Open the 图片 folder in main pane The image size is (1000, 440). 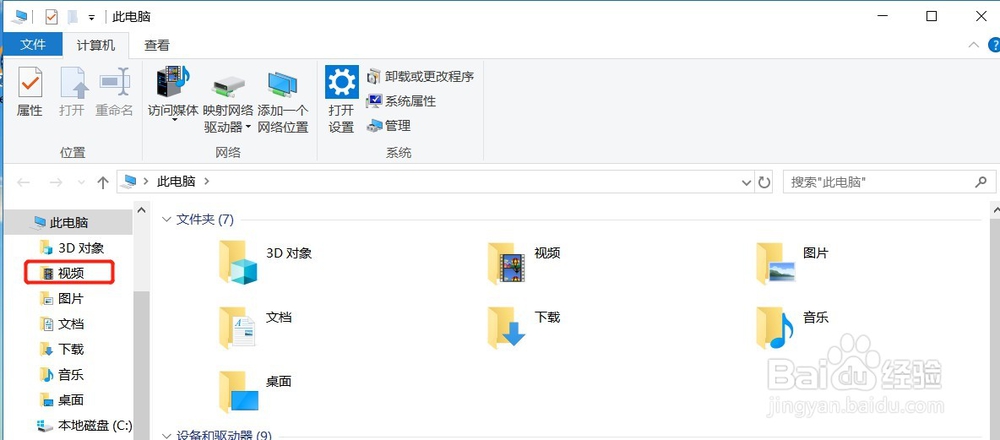[793, 261]
